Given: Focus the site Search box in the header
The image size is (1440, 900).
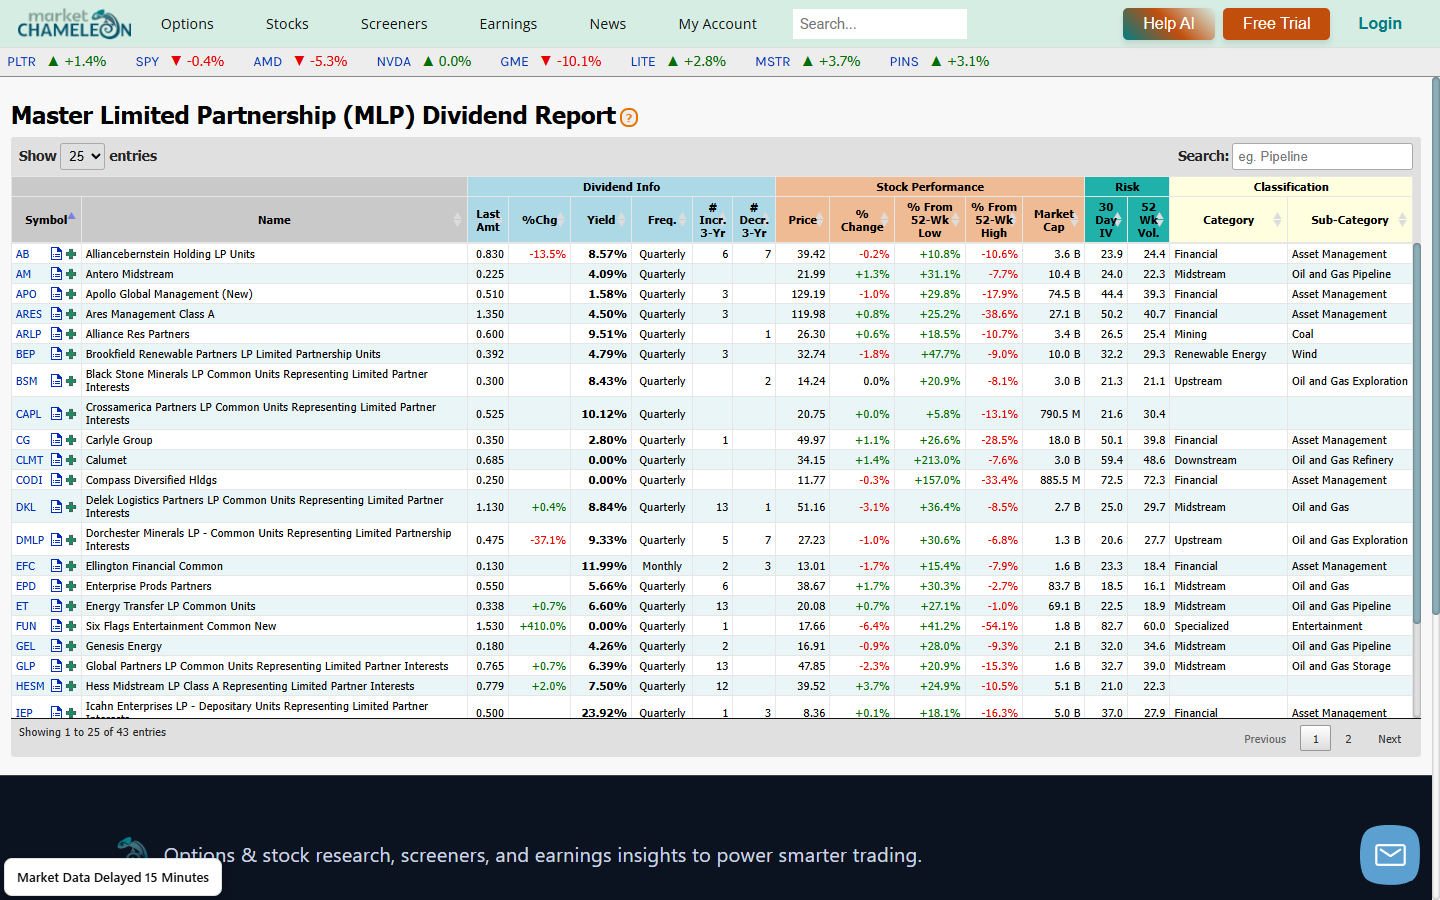Looking at the screenshot, I should [880, 24].
